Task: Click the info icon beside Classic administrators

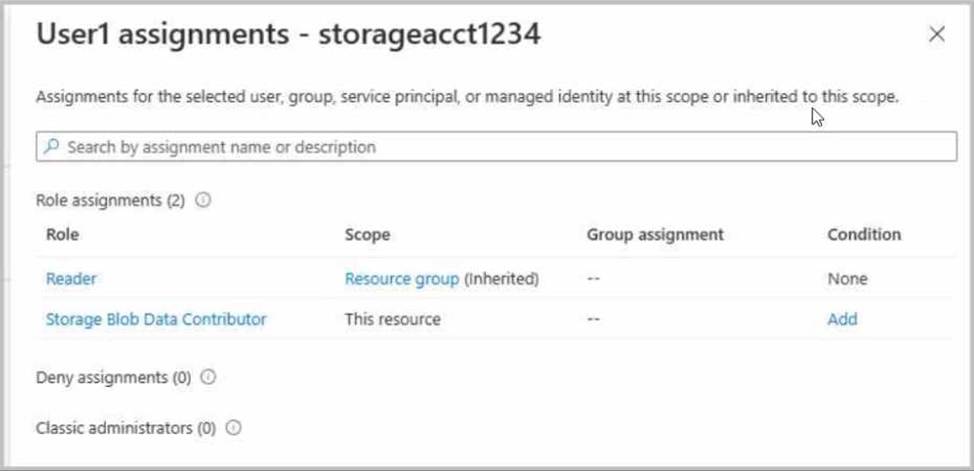Action: [x=233, y=428]
